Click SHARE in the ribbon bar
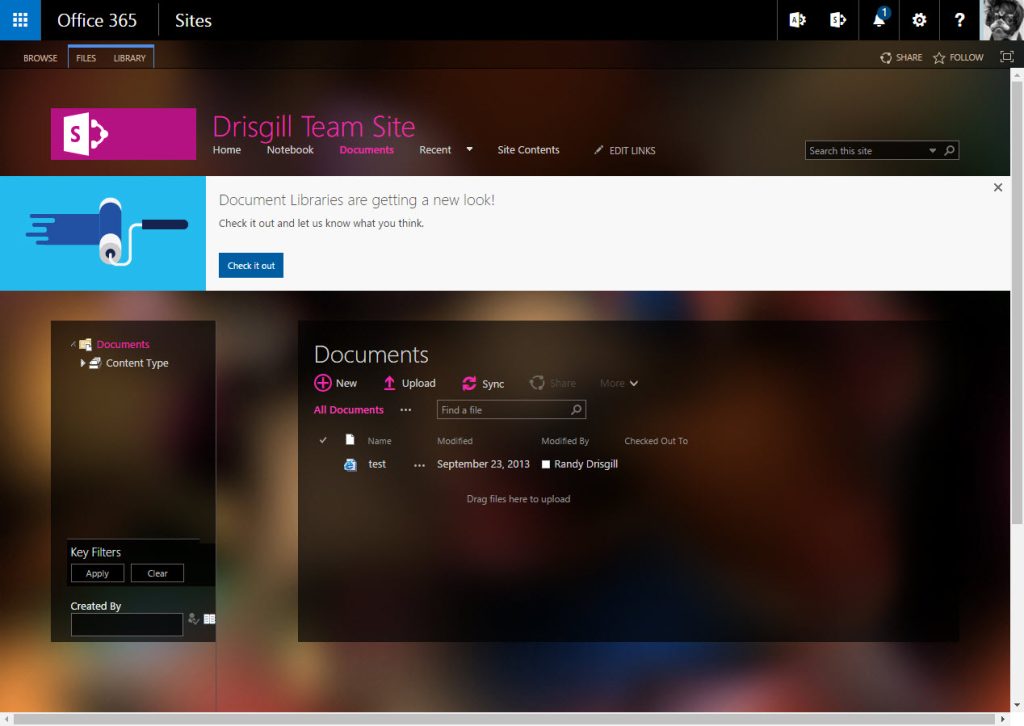The height and width of the screenshot is (726, 1024). 901,57
